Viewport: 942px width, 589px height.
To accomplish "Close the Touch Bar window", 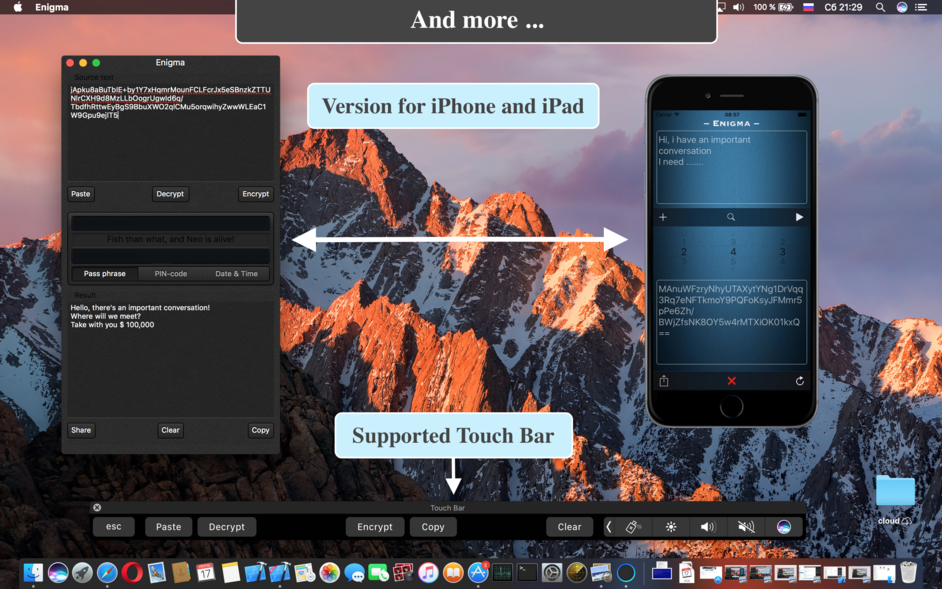I will [97, 508].
